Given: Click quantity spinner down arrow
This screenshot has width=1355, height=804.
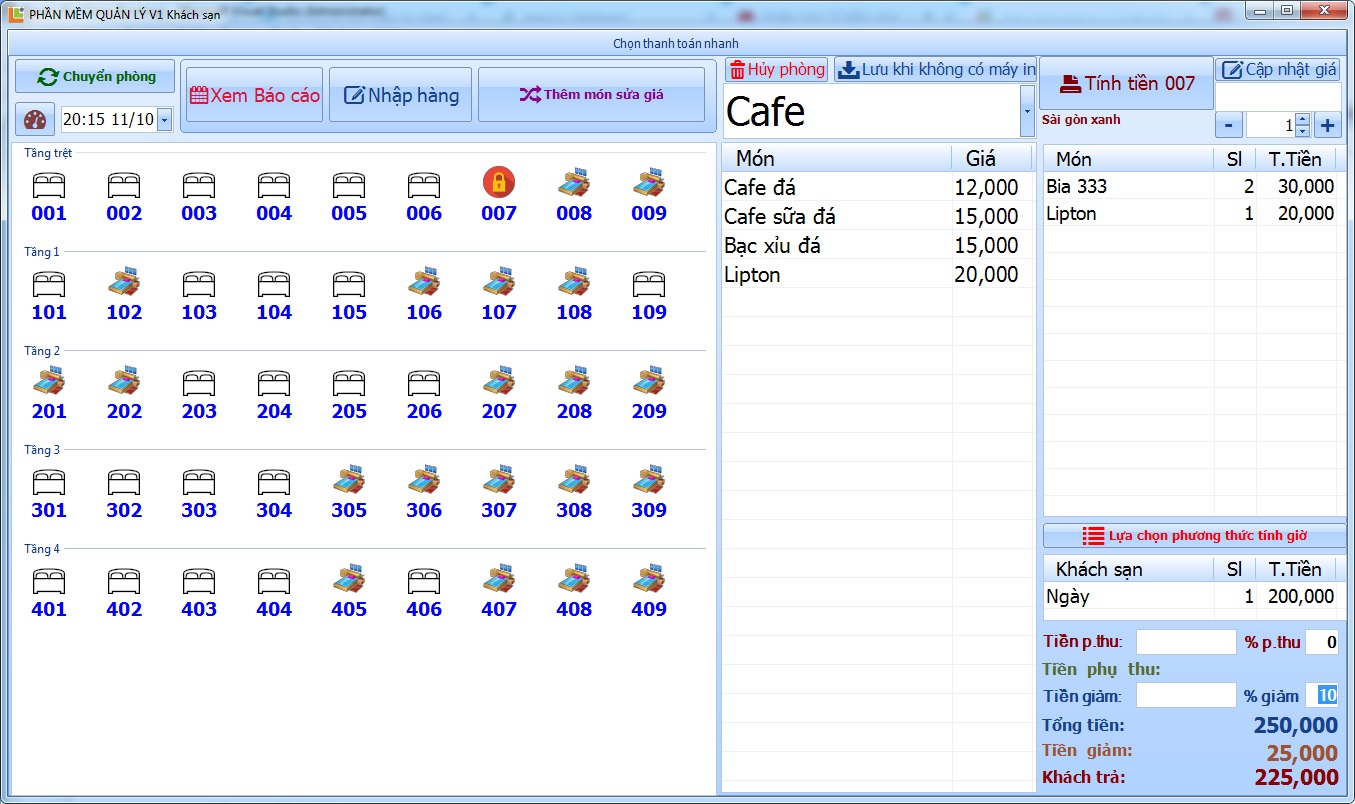Looking at the screenshot, I should [1302, 131].
